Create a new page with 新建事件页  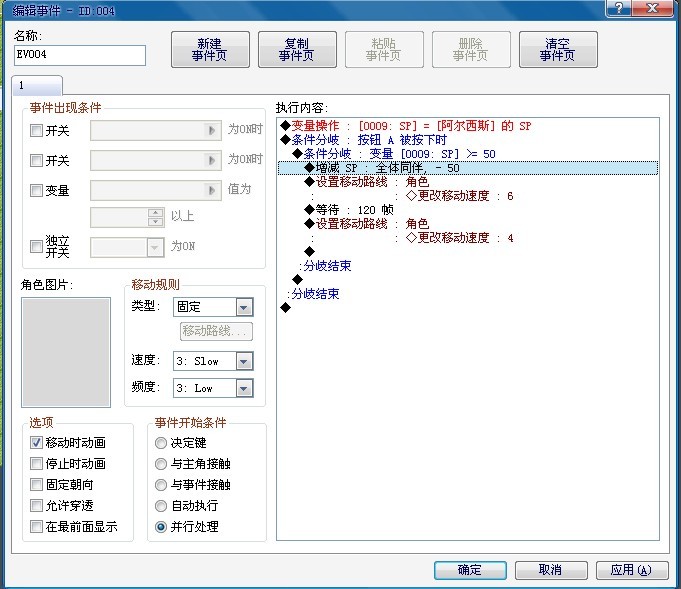coord(210,50)
